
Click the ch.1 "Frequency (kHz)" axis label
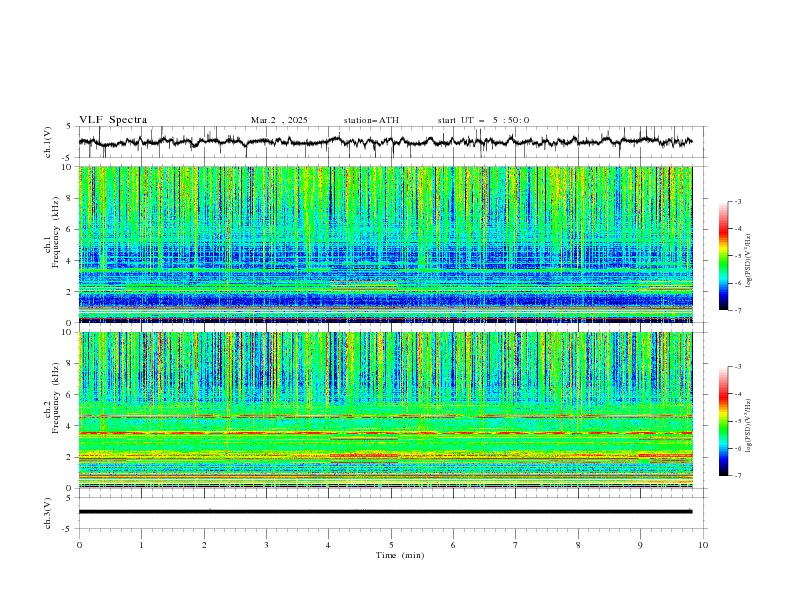[x=56, y=233]
